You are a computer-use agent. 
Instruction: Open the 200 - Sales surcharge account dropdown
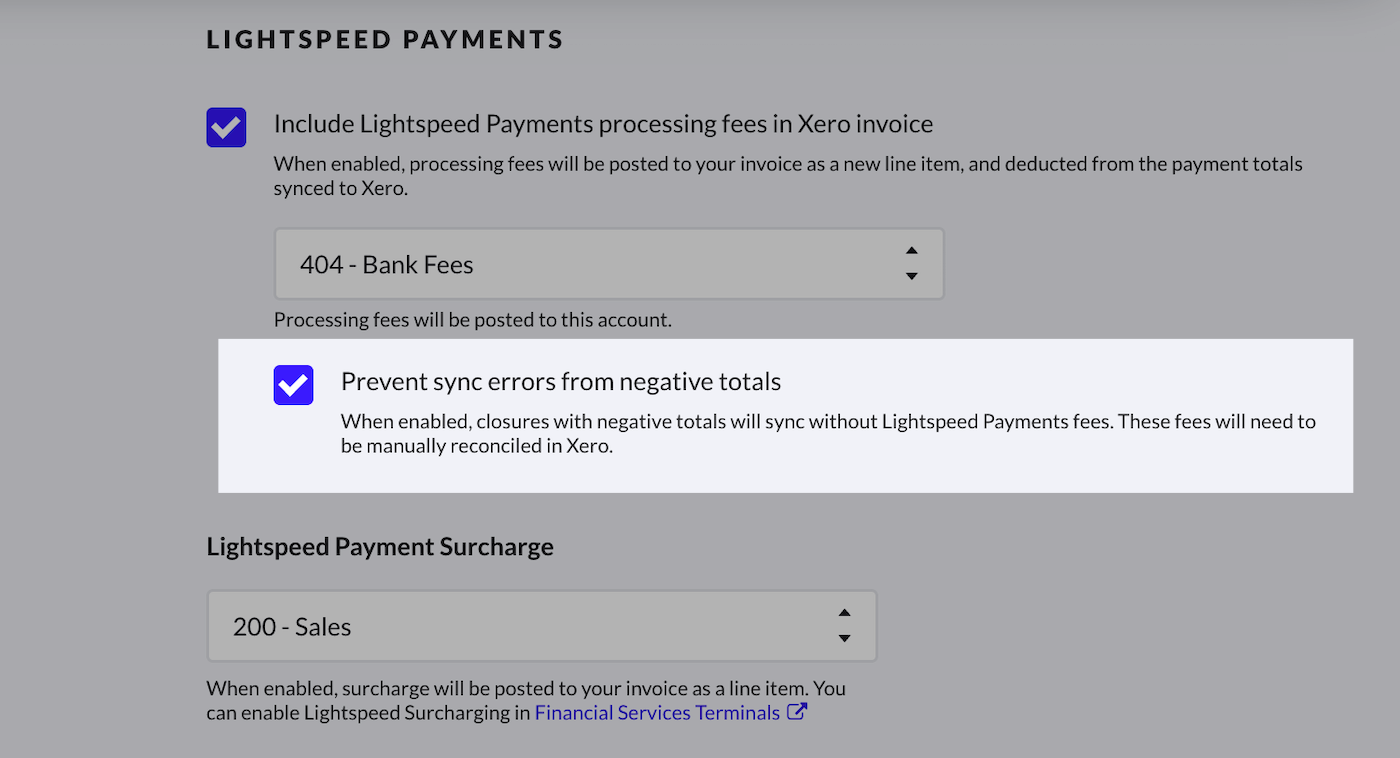point(540,625)
